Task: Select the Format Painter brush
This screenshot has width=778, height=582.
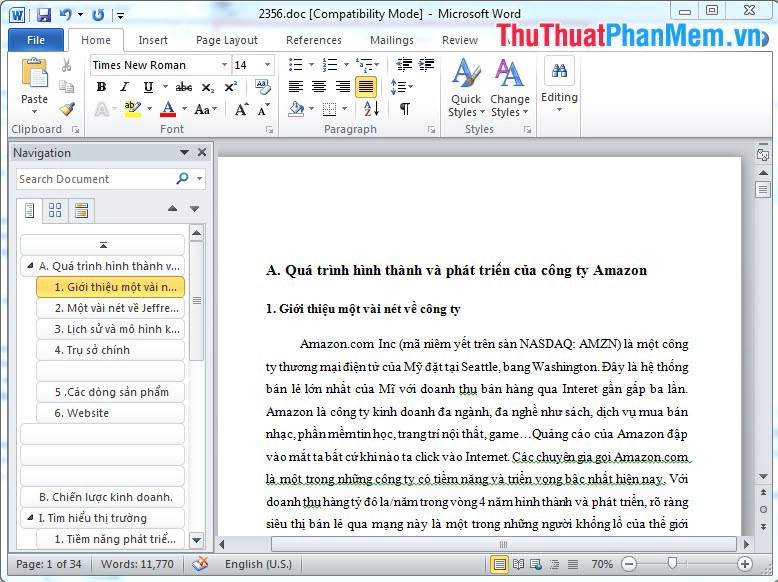Action: coord(66,109)
